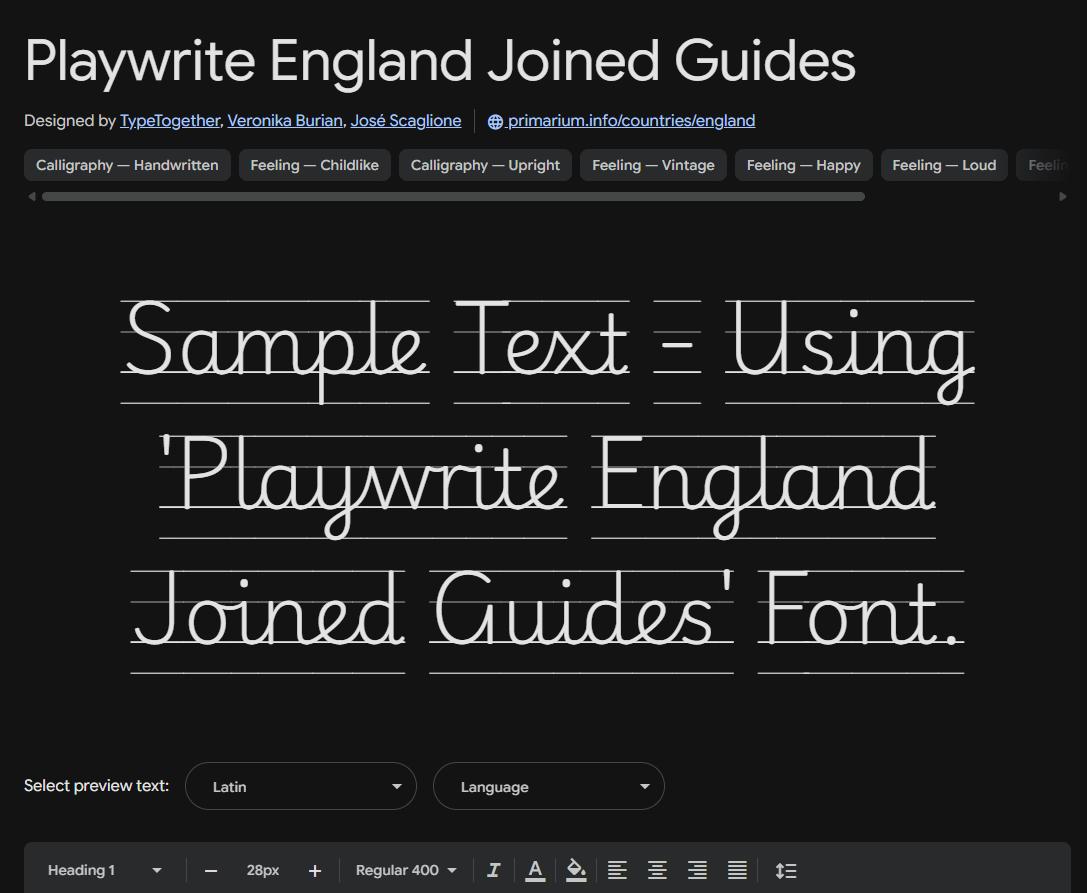Decrease font size with minus button

(211, 871)
